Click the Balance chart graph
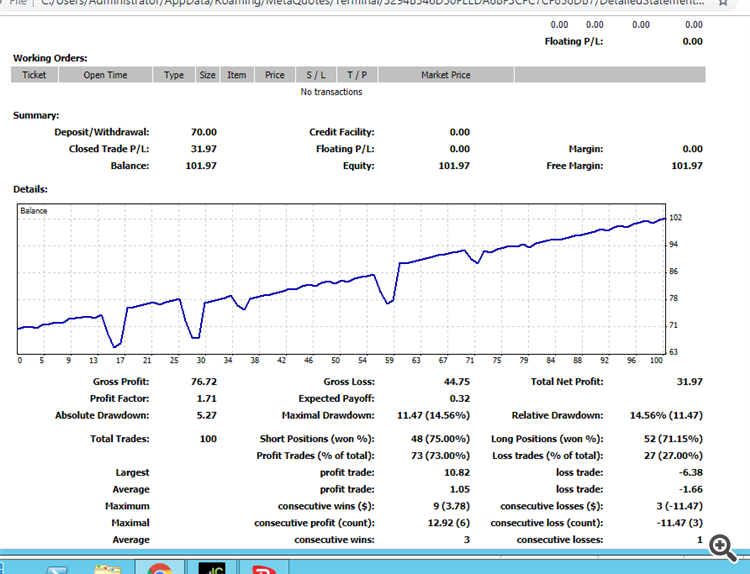This screenshot has height=574, width=750. click(342, 279)
